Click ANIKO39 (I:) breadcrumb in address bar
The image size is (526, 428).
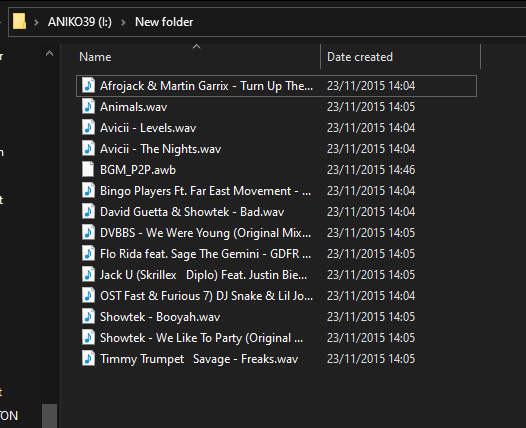80,22
